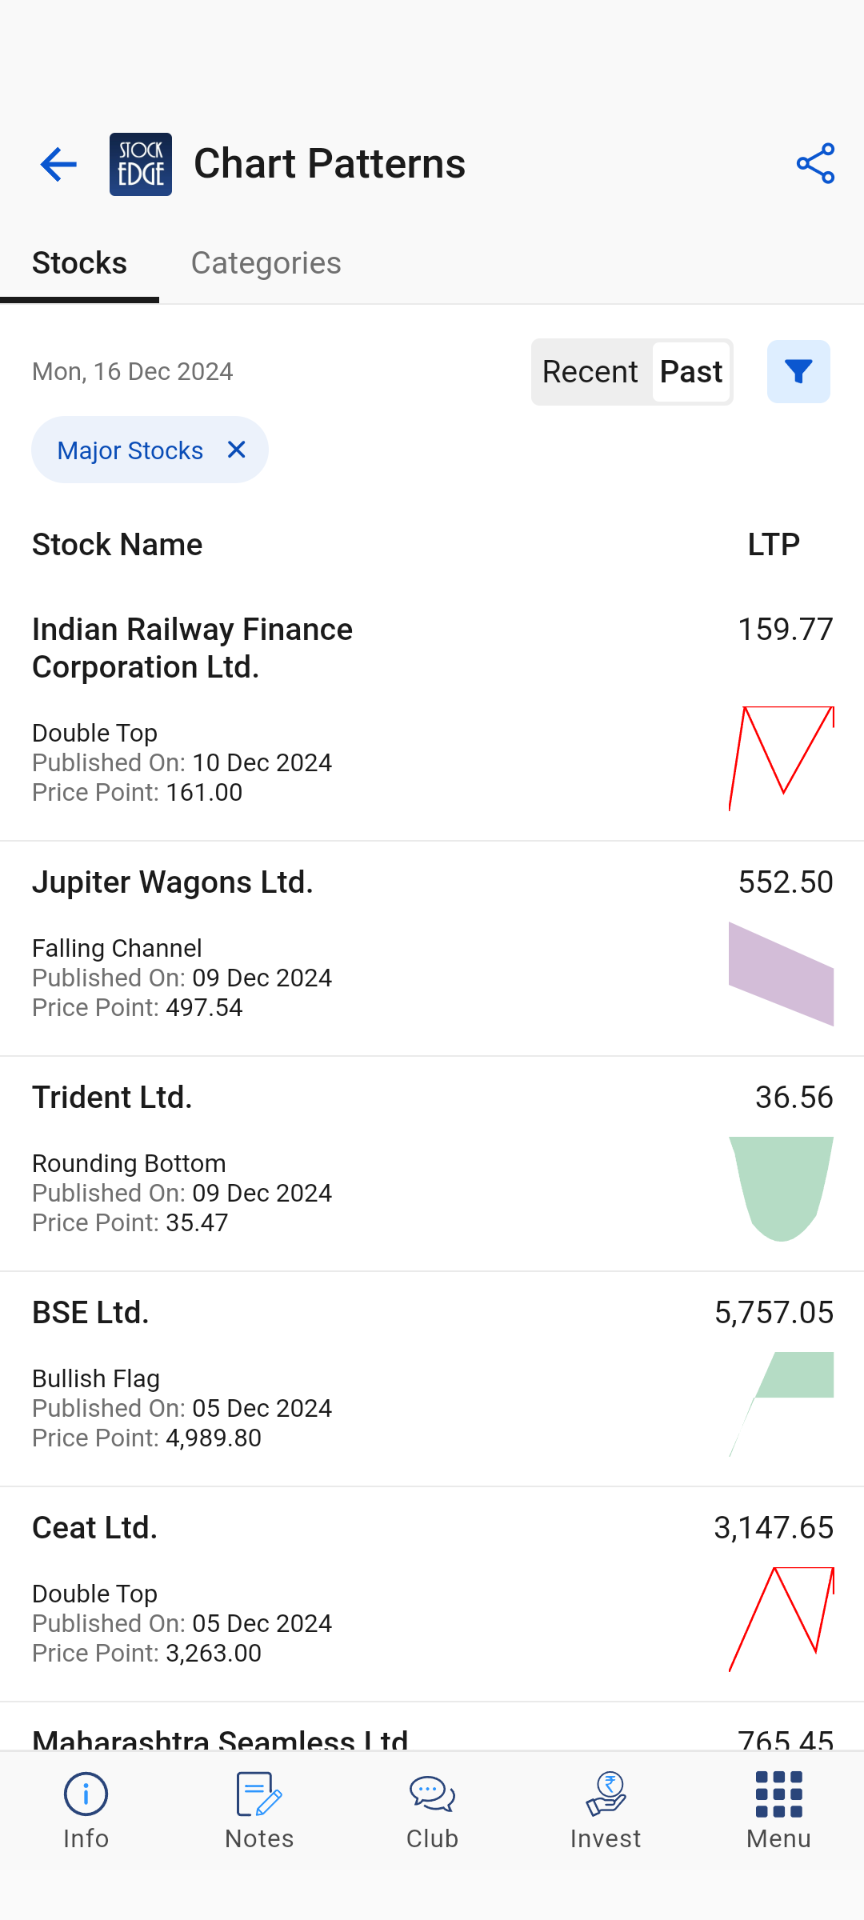The image size is (864, 1920).
Task: Tap the Trident Rounding Bottom pattern thumbnail
Action: pyautogui.click(x=781, y=1188)
